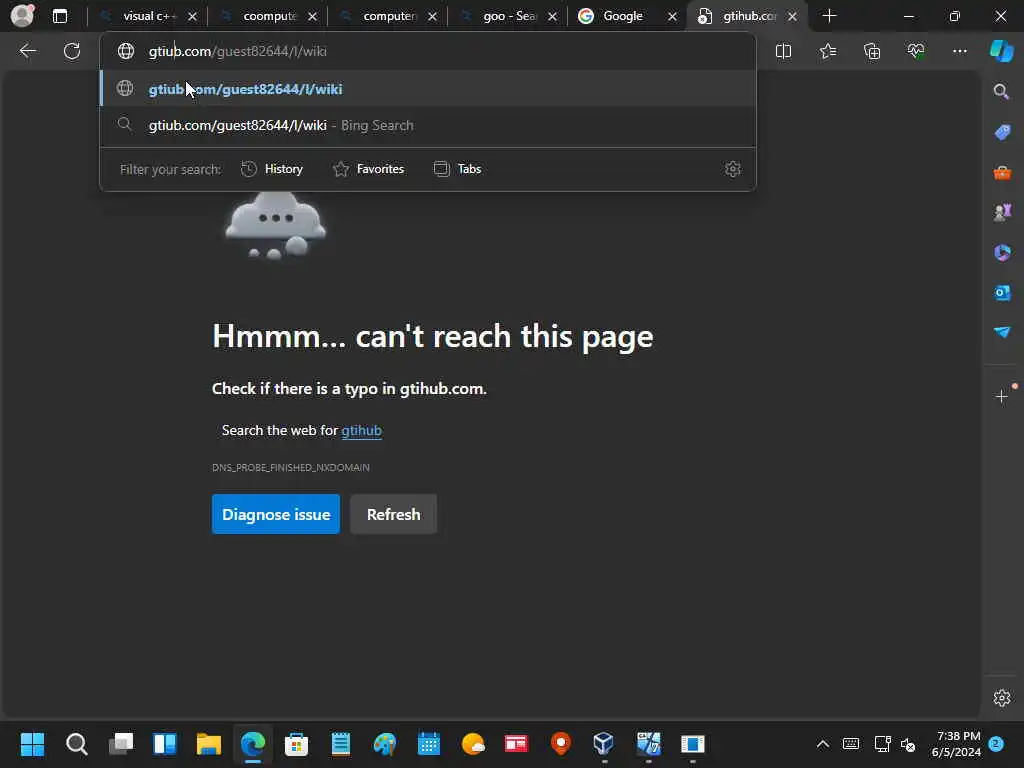Click the address bar URL field
The width and height of the screenshot is (1024, 768).
pos(428,51)
